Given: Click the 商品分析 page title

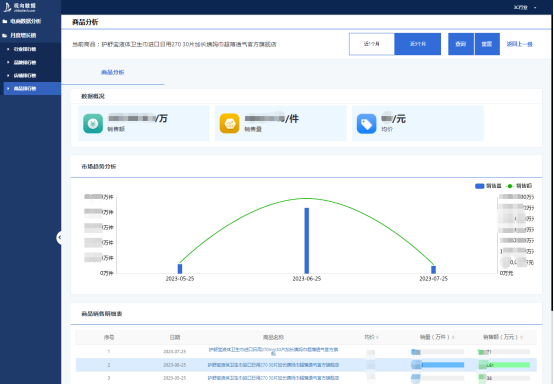Looking at the screenshot, I should 85,22.
